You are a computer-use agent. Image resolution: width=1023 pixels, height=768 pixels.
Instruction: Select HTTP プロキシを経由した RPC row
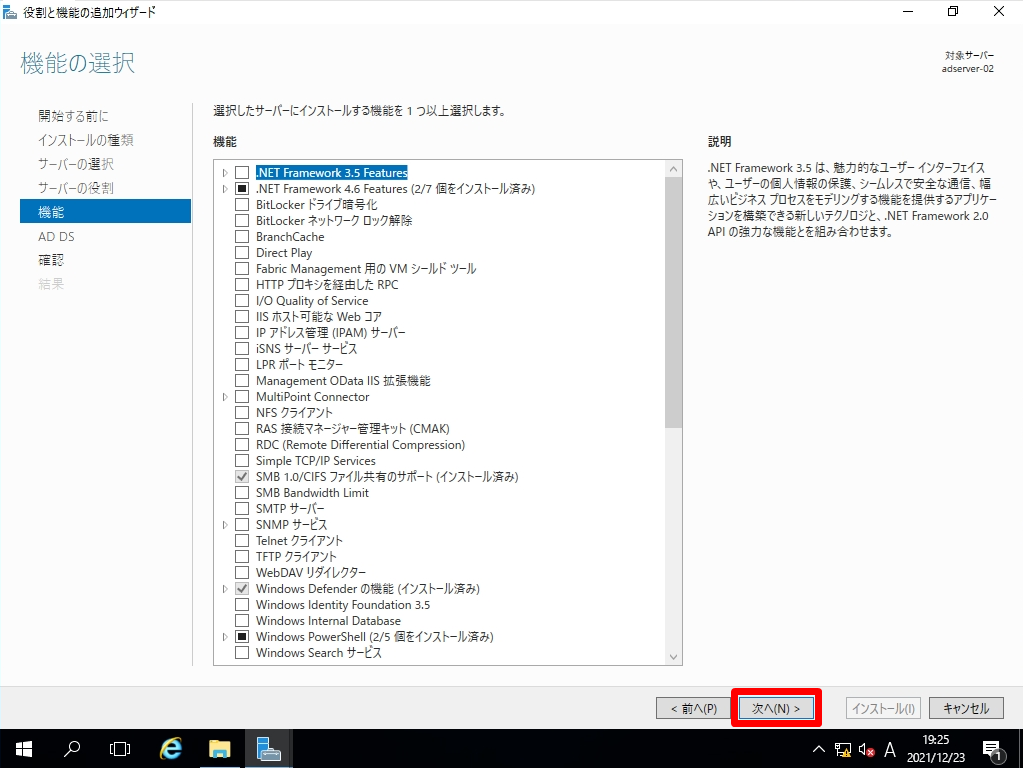coord(327,285)
